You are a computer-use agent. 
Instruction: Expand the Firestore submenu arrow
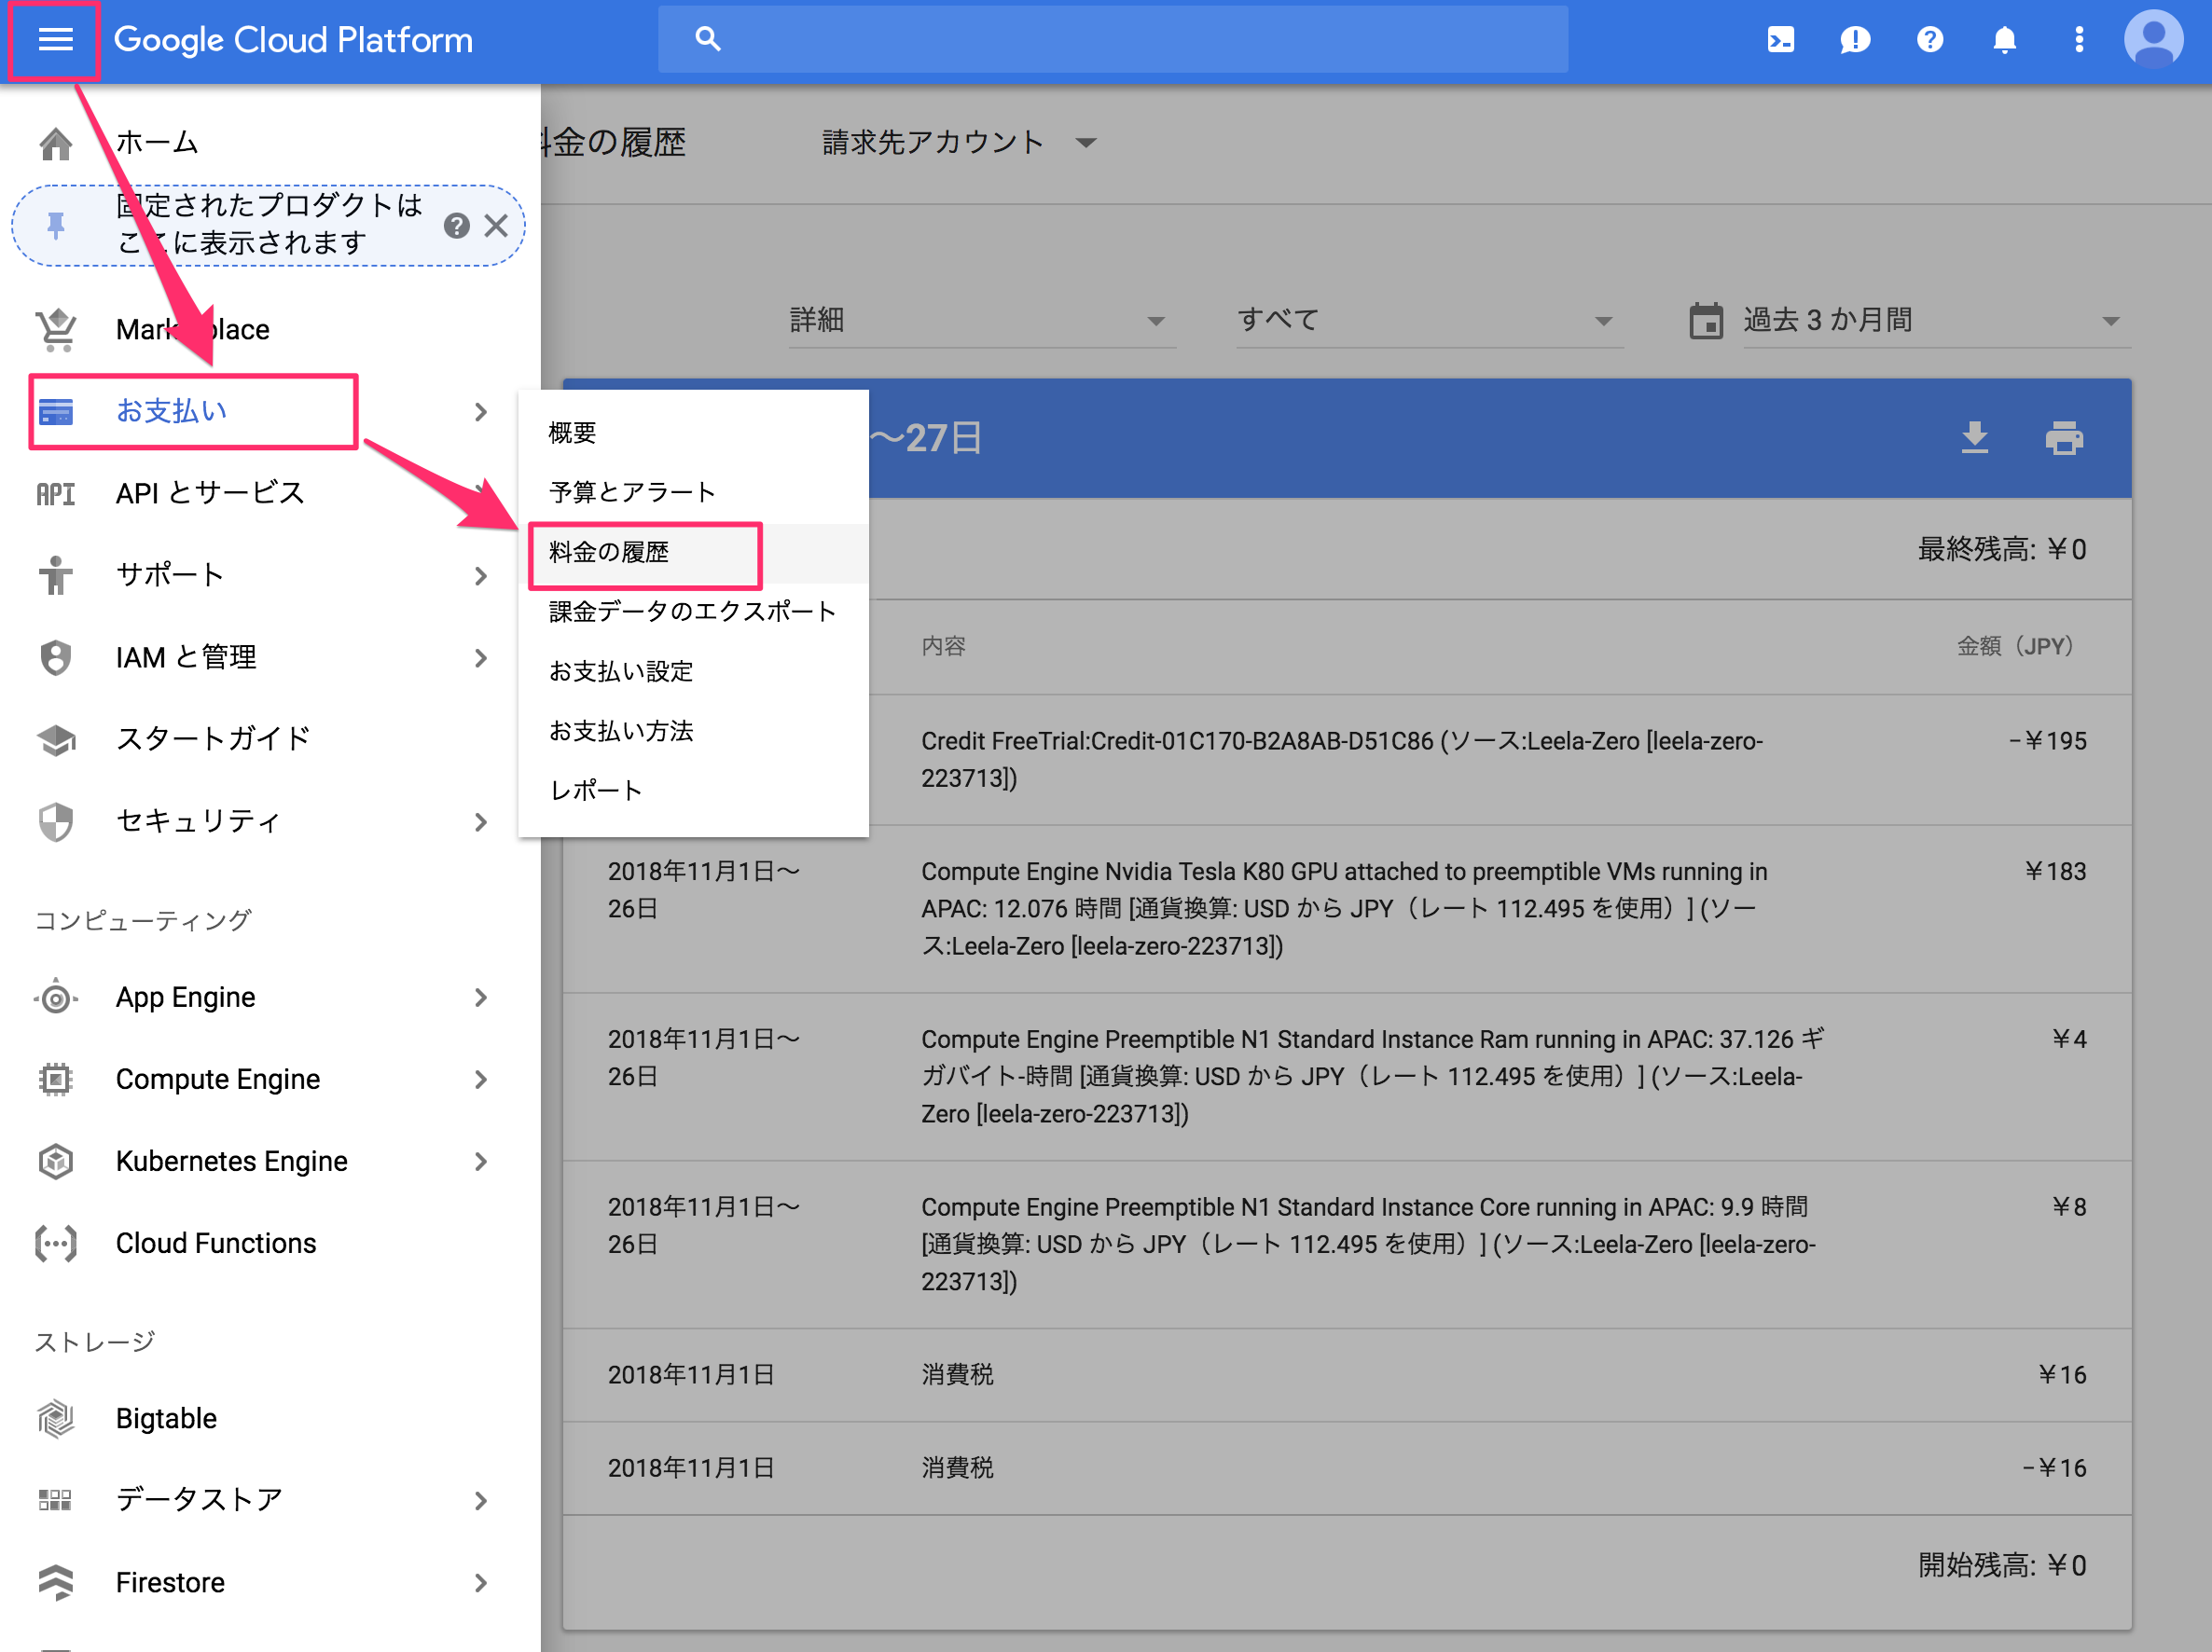(x=481, y=1582)
